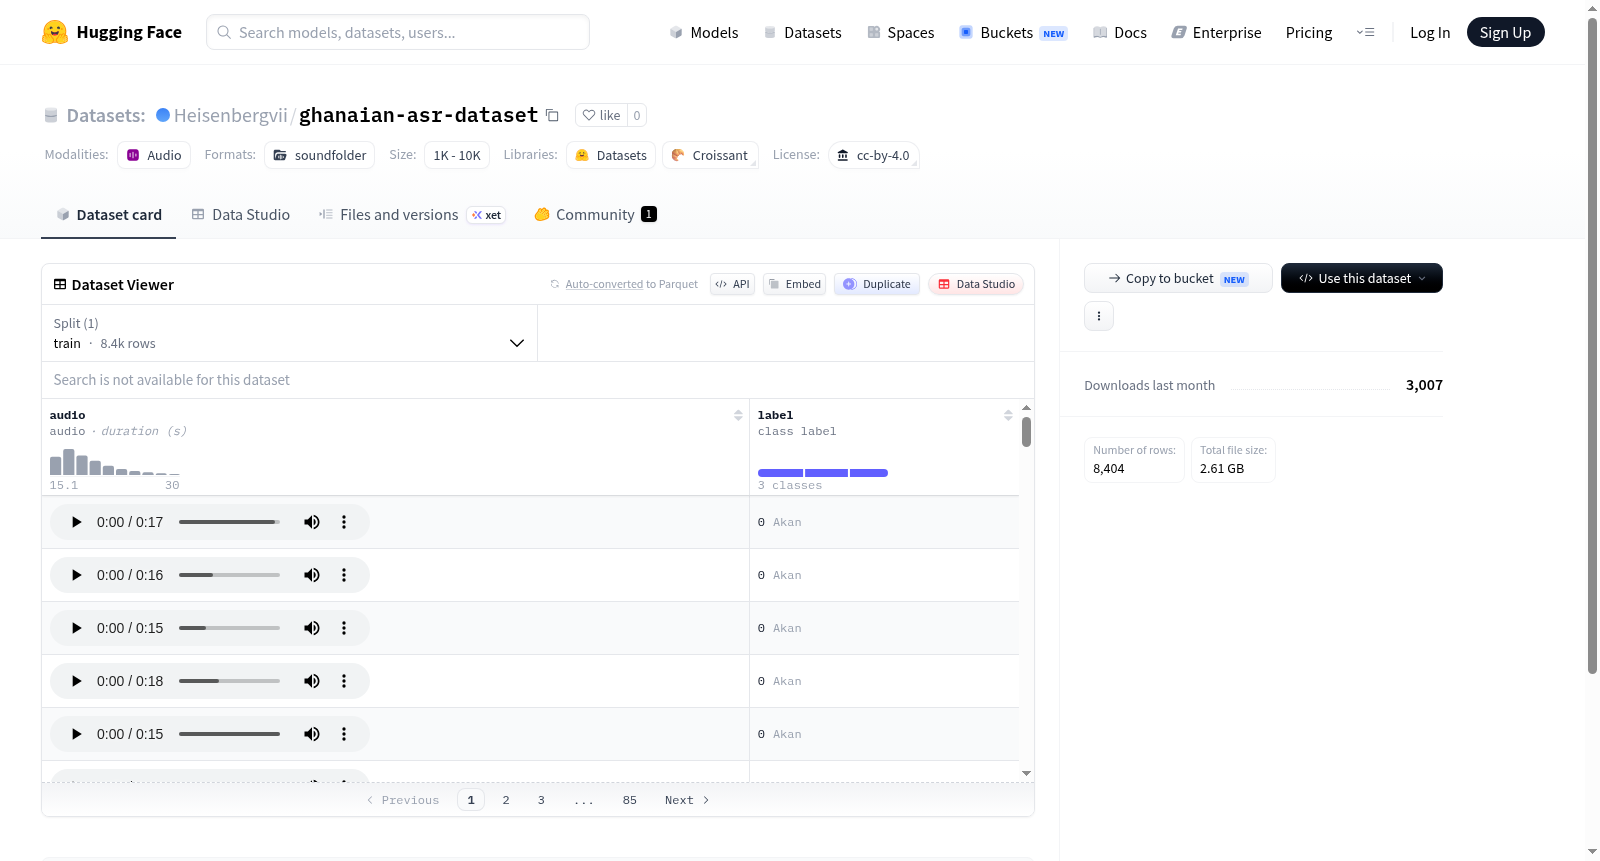This screenshot has width=1600, height=861.
Task: Go to Datasets in navigation
Action: [802, 33]
